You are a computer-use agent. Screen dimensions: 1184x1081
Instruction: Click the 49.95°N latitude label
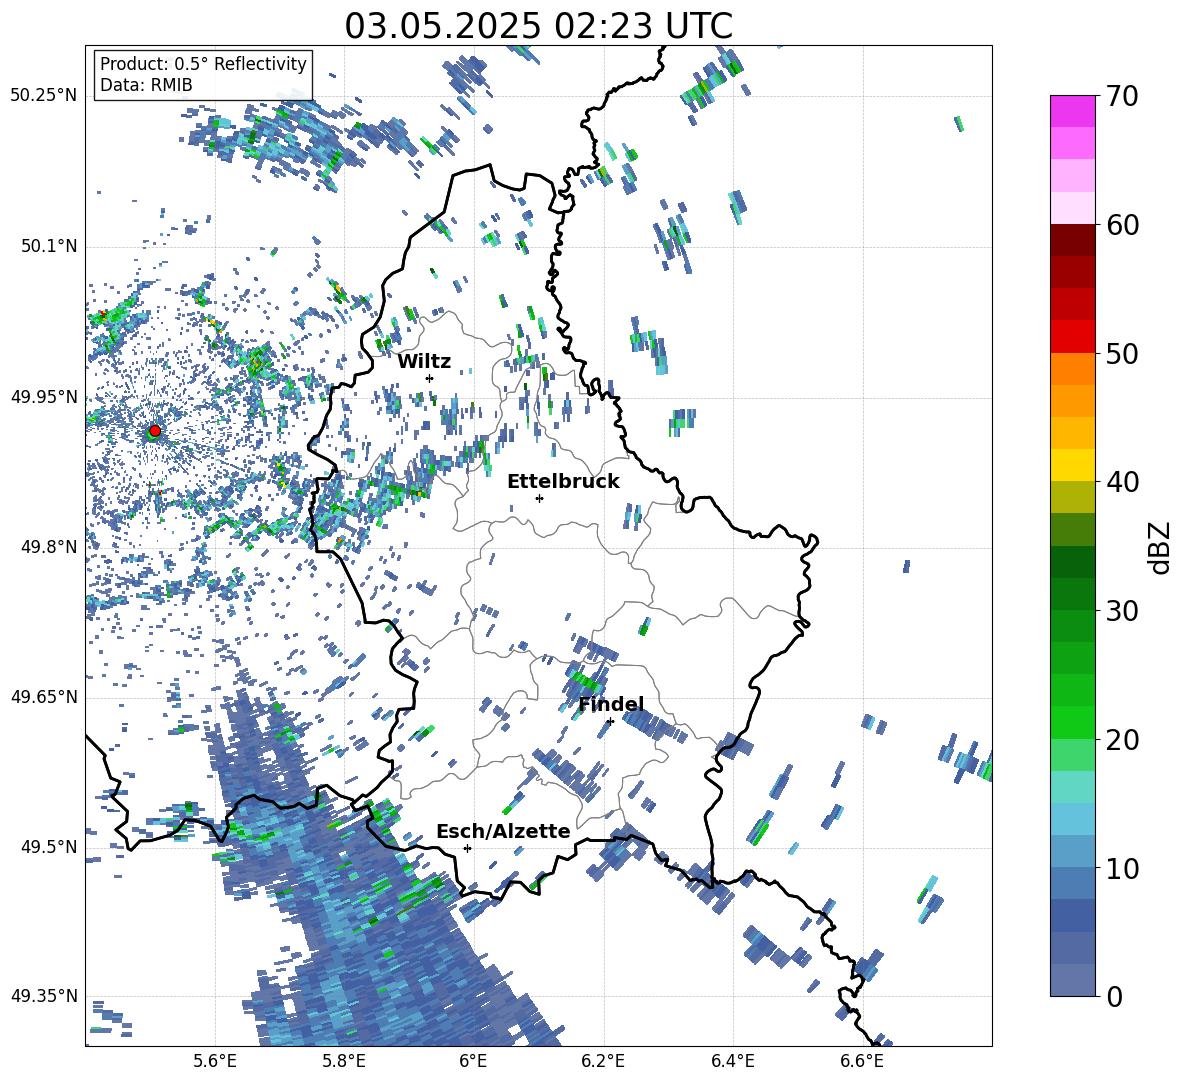click(43, 396)
